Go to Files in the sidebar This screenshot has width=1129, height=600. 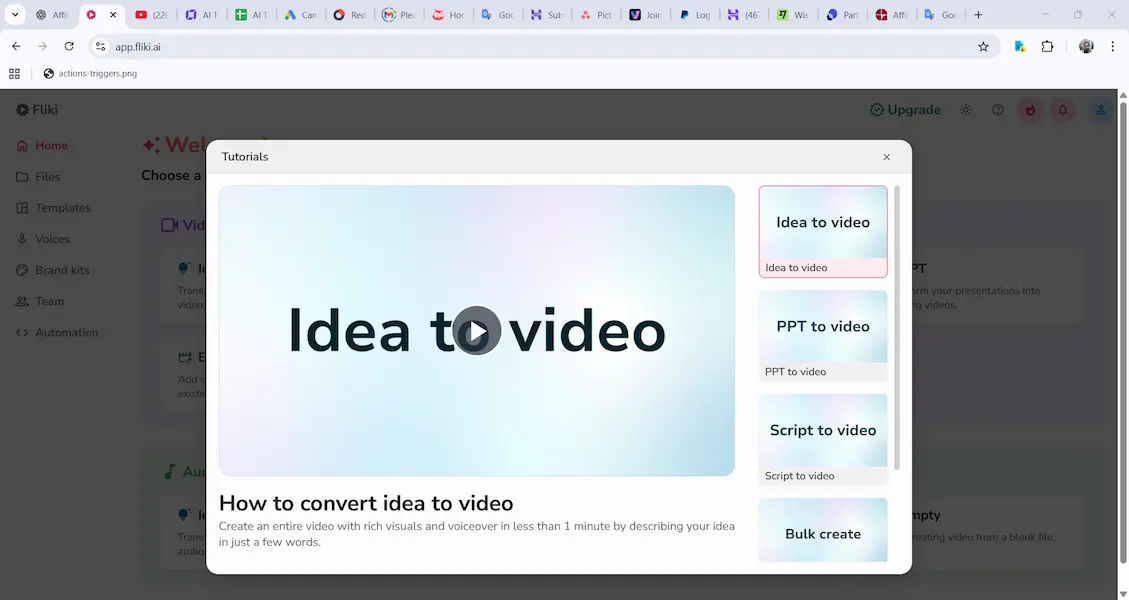(x=47, y=177)
